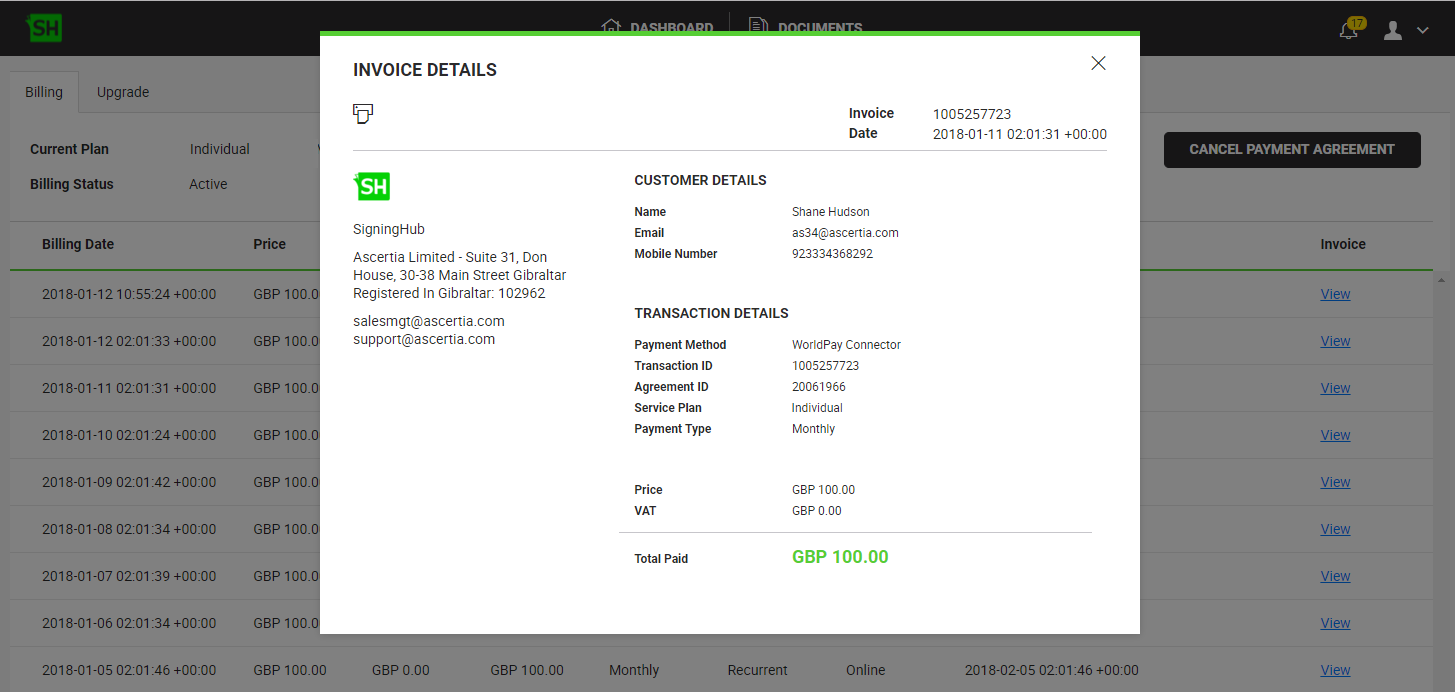The image size is (1455, 692).
Task: View invoice for 2018-01-05 02:01:46
Action: 1335,670
